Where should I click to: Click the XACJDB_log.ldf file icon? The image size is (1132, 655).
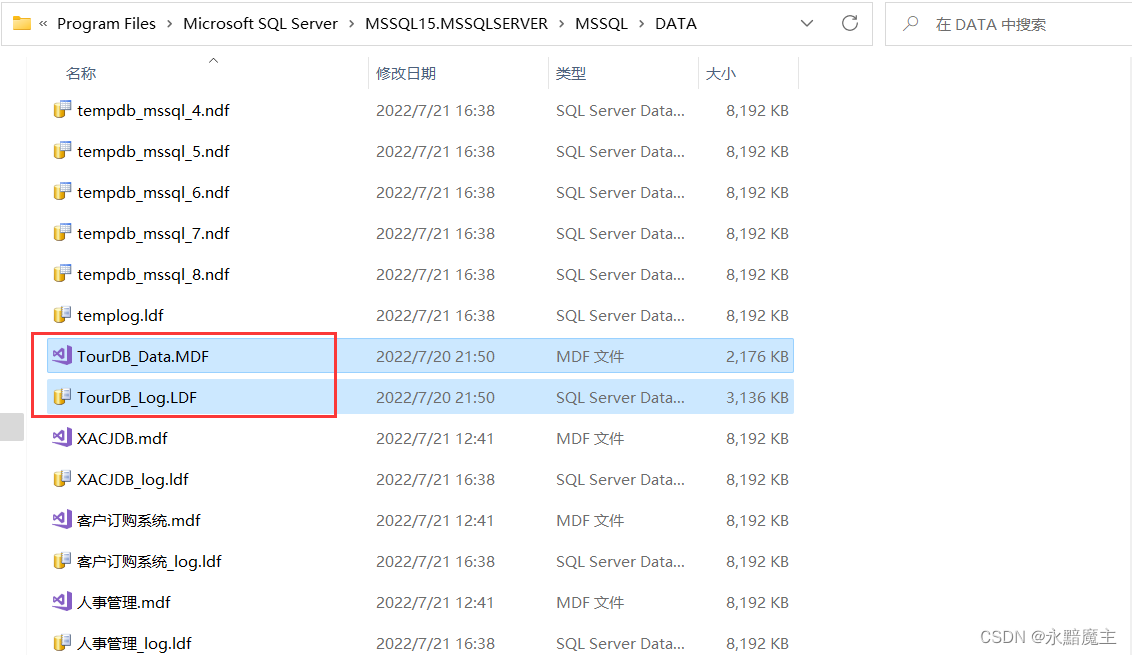(62, 479)
